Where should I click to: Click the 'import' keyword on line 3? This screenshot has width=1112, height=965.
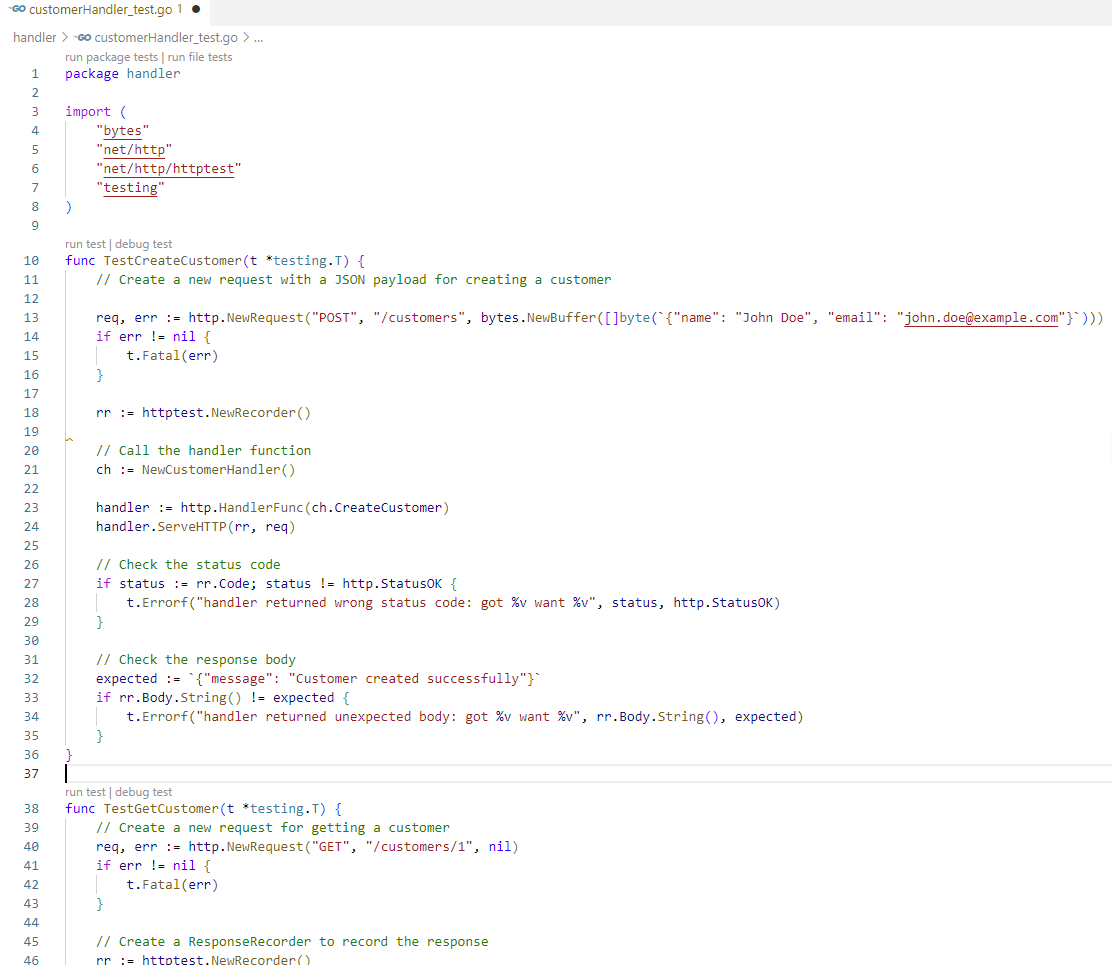88,112
